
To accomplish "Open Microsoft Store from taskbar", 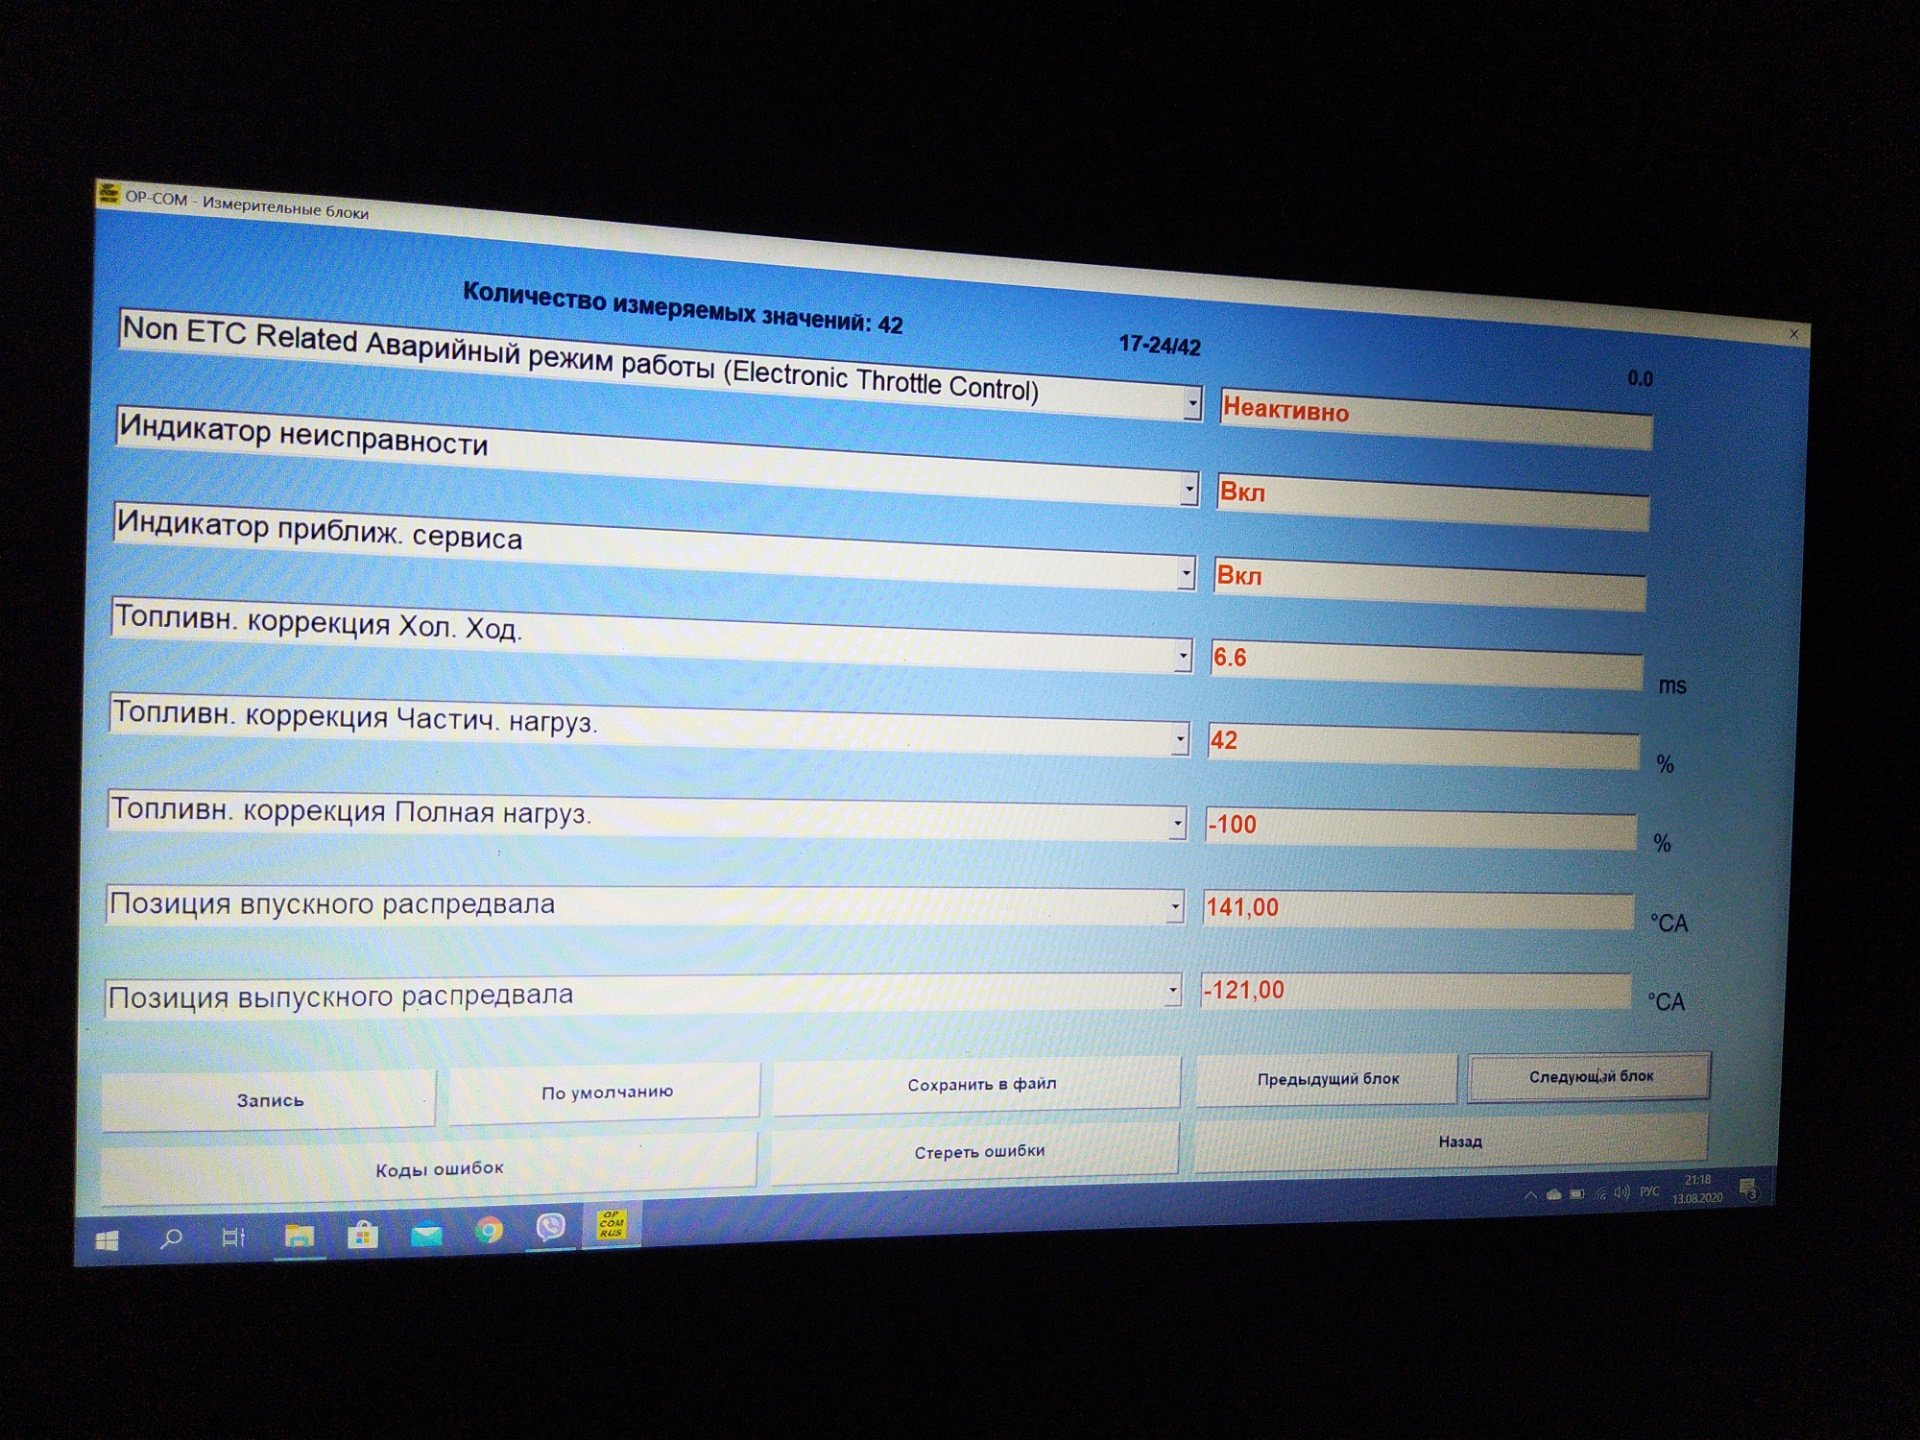I will tap(362, 1236).
